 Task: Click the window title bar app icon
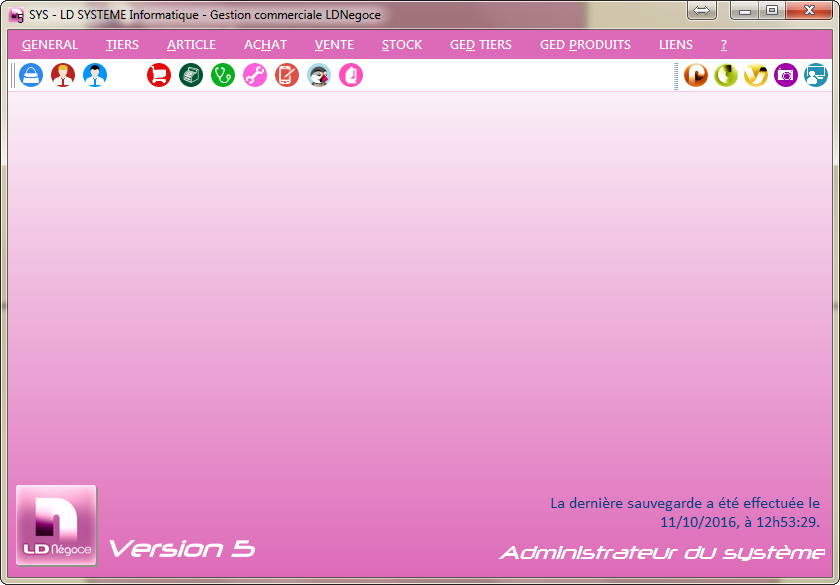[17, 14]
